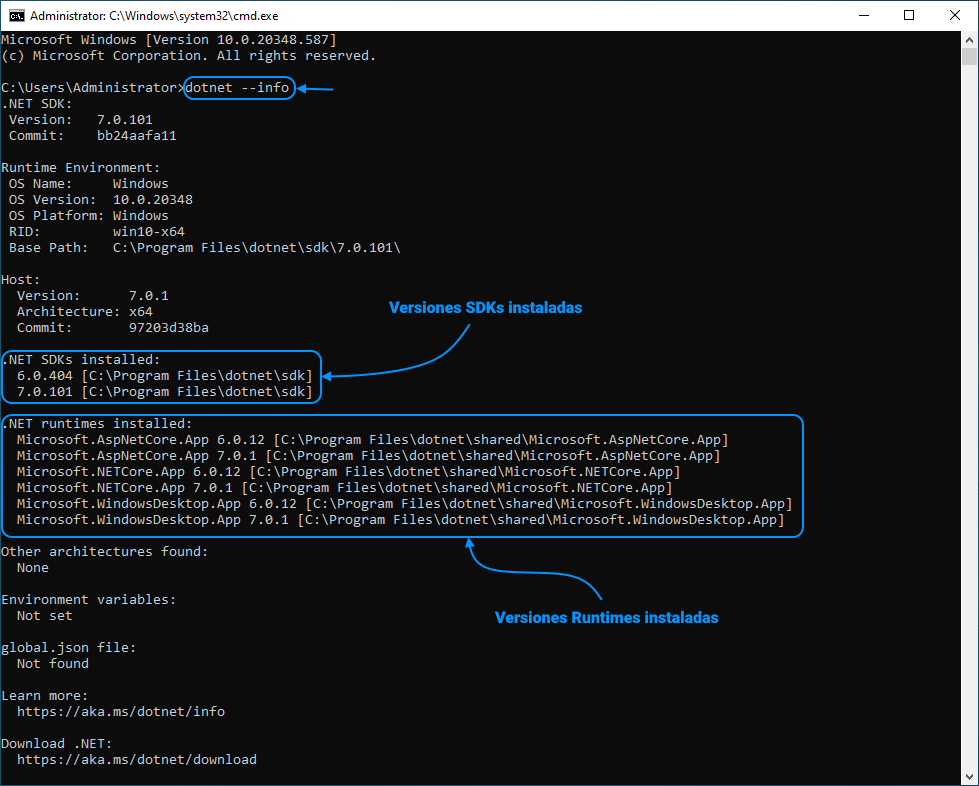Click the 'Other architectures found:' heading
The image size is (979, 786).
[x=105, y=551]
